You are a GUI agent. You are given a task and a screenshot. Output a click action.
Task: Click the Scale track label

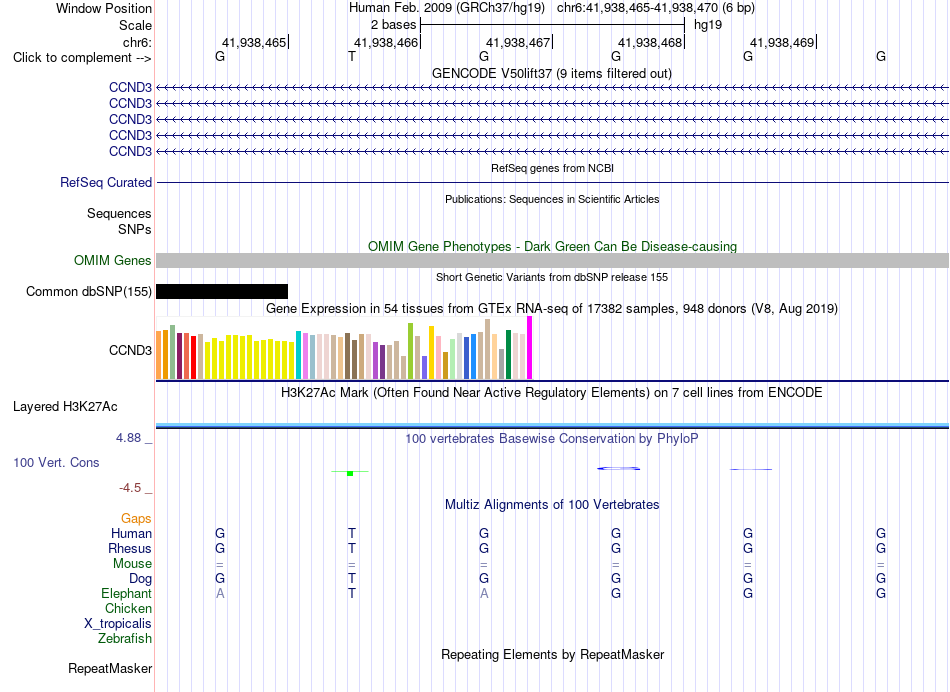[135, 25]
